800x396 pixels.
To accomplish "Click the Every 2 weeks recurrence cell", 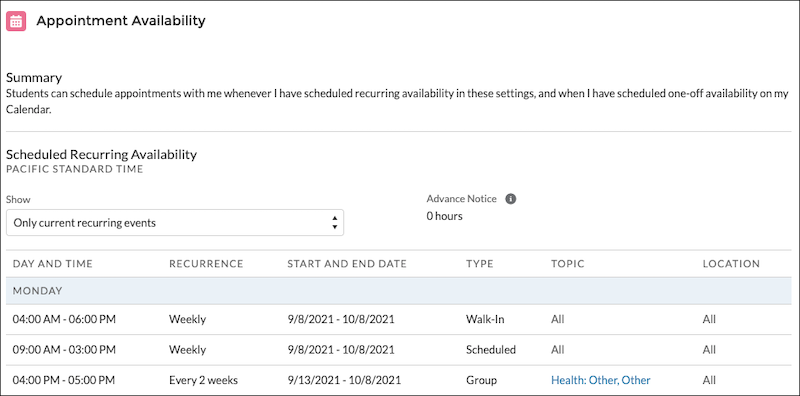I will 204,380.
